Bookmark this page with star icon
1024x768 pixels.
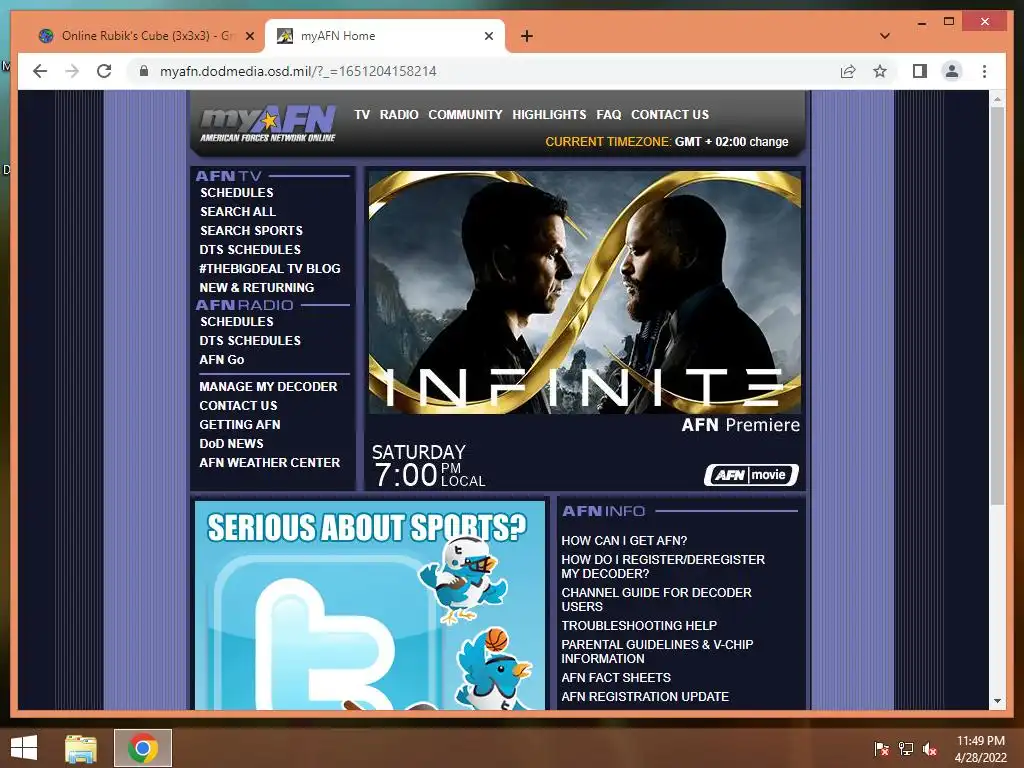pos(880,71)
